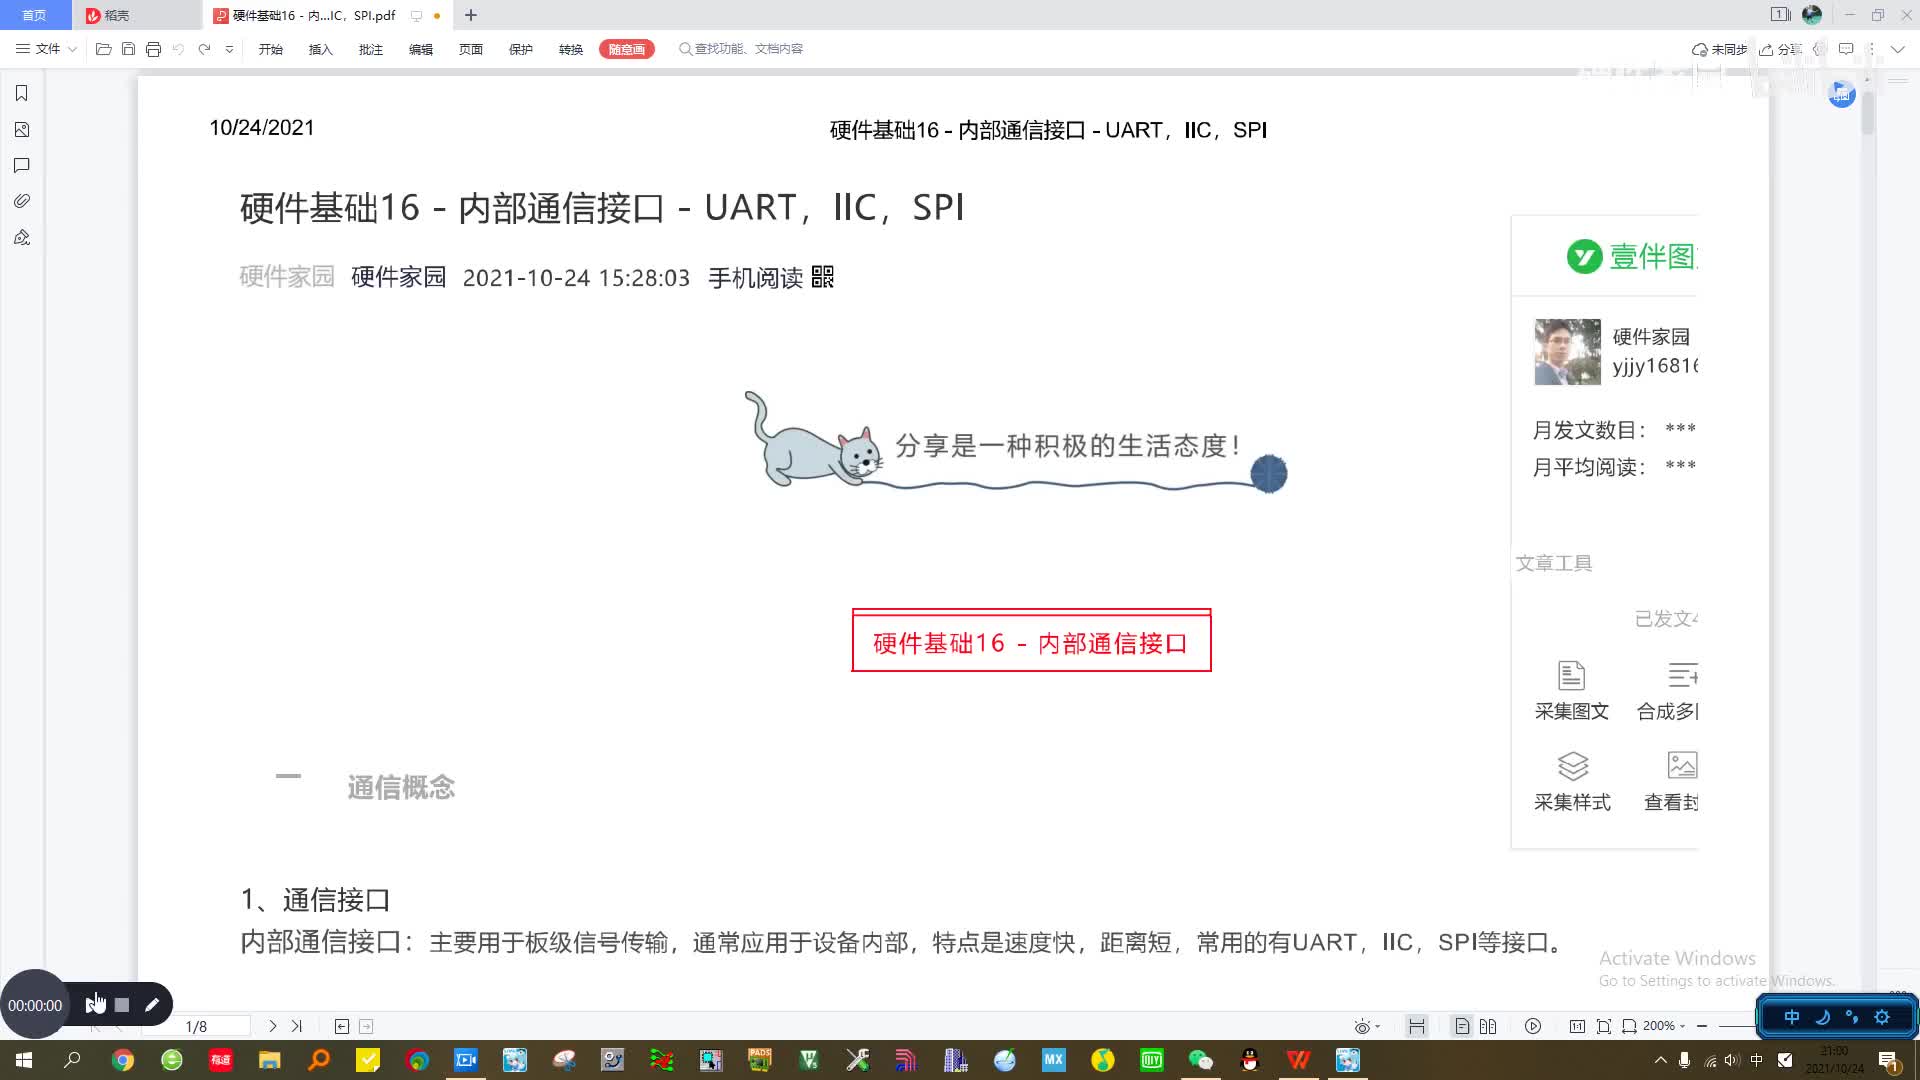Open the attachments paperclip panel
The image size is (1920, 1080).
21,201
